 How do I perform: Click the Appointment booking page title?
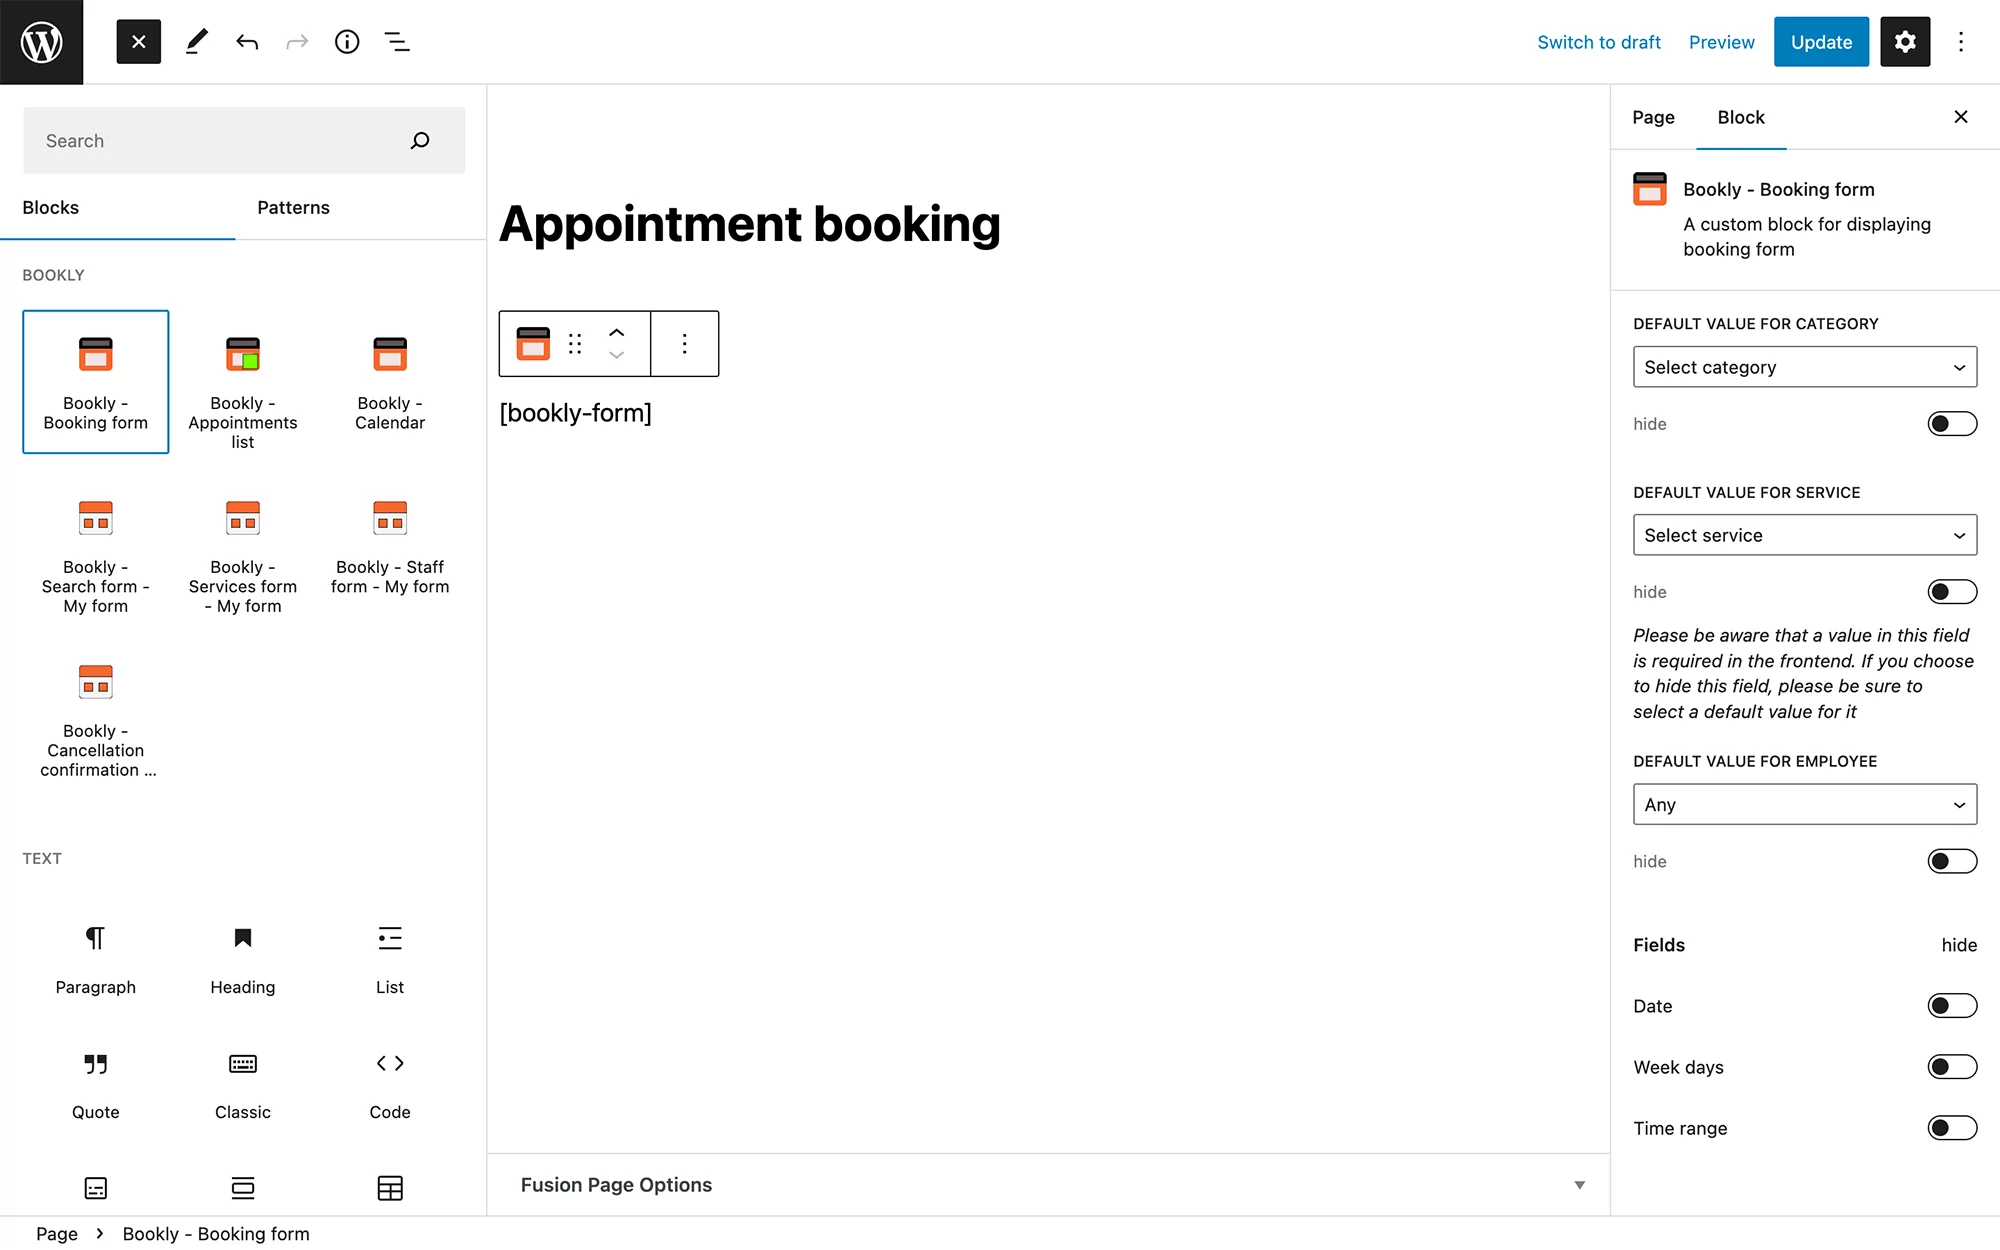click(x=750, y=224)
